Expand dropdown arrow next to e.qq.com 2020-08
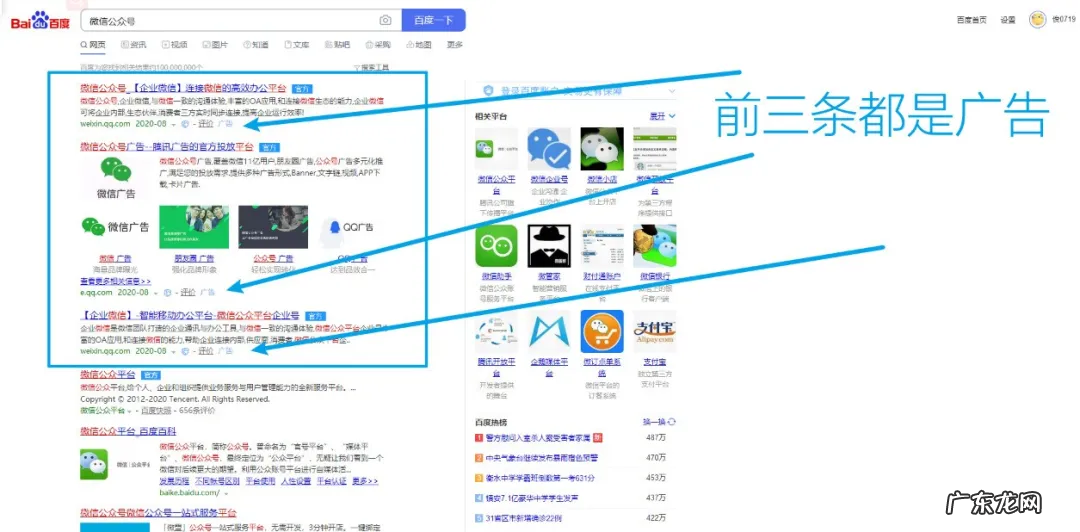Image resolution: width=1080 pixels, height=532 pixels. [x=156, y=293]
